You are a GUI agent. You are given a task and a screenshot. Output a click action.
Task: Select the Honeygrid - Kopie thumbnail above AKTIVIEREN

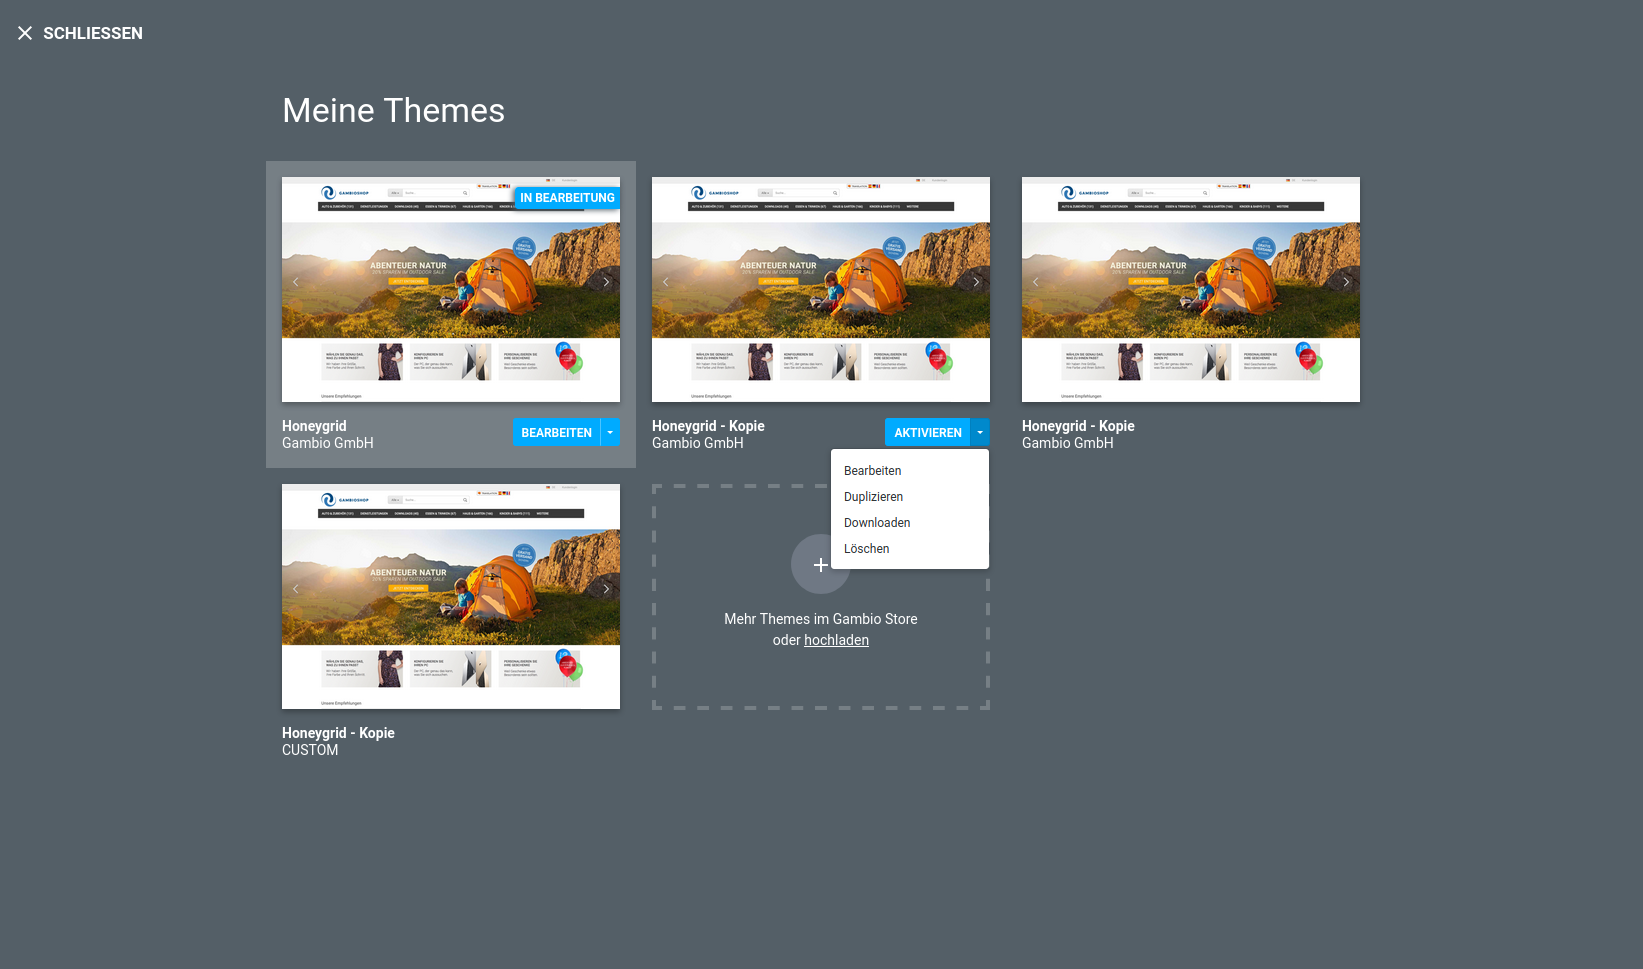point(820,289)
